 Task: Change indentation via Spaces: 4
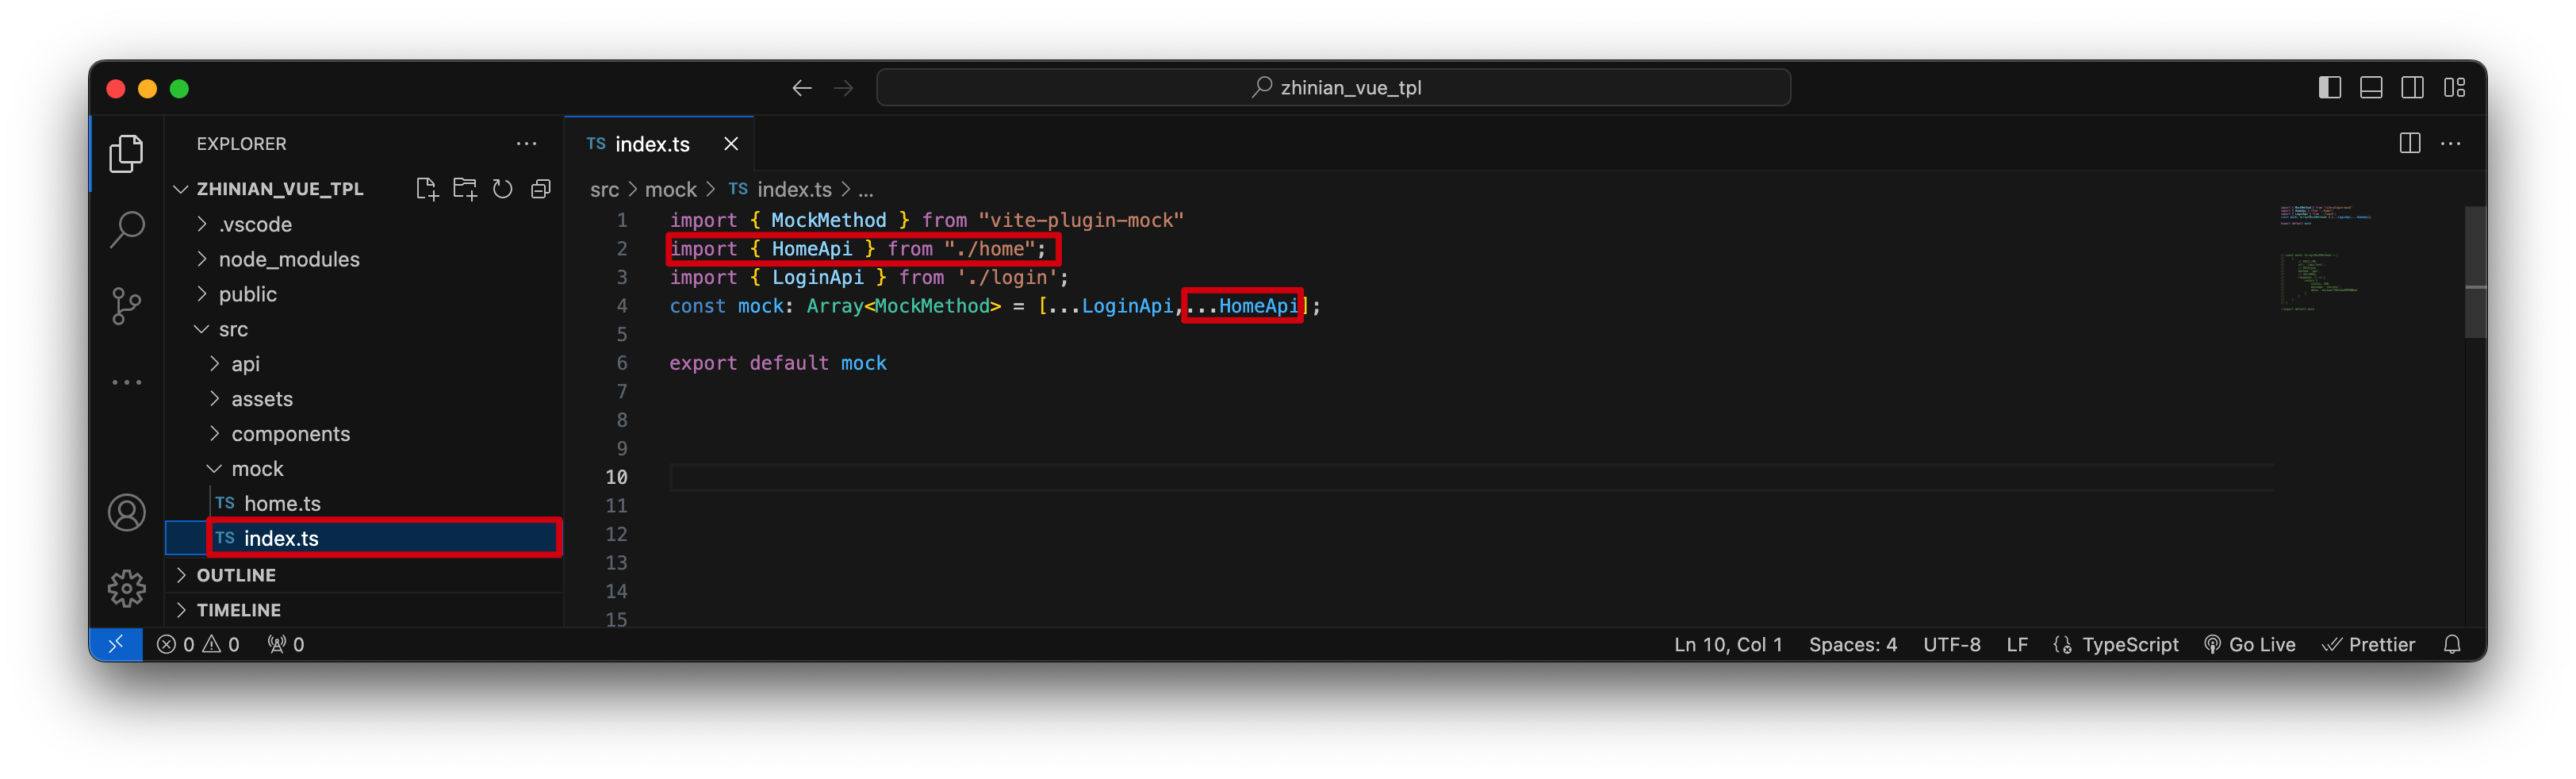click(x=1853, y=644)
